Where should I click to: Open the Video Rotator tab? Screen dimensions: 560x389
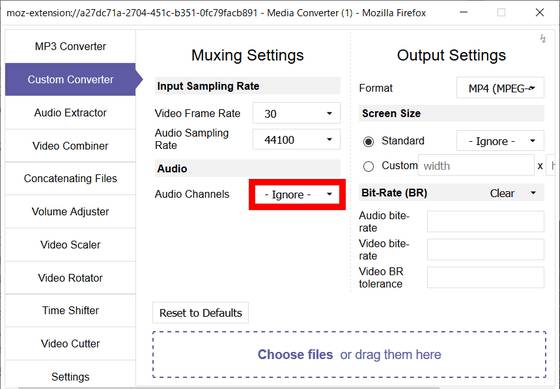[70, 278]
